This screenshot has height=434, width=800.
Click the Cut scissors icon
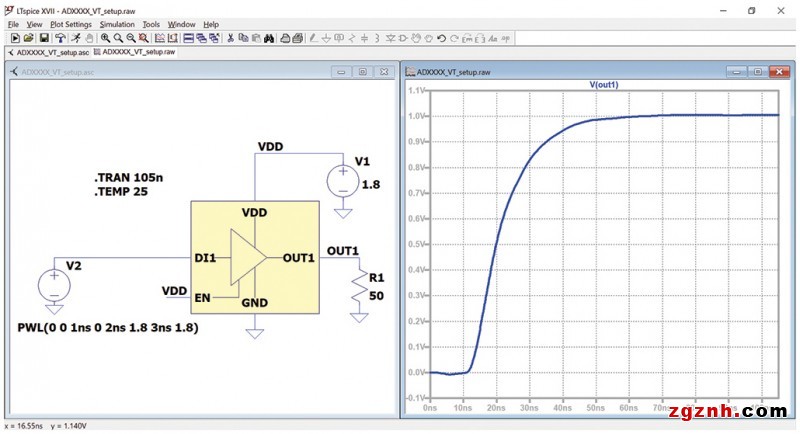pos(231,38)
